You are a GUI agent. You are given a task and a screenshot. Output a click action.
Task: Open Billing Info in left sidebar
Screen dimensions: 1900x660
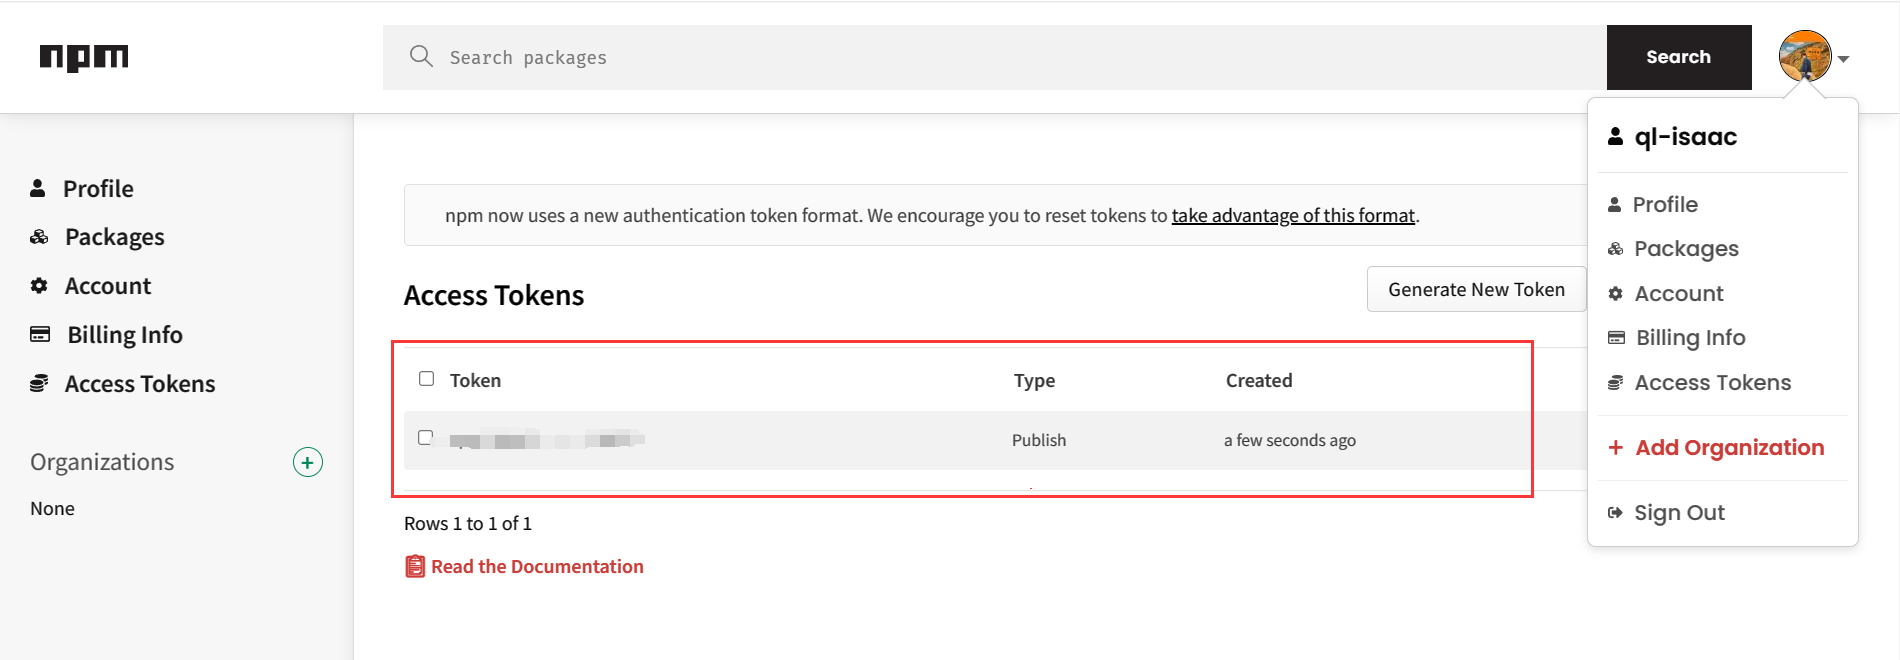click(125, 334)
